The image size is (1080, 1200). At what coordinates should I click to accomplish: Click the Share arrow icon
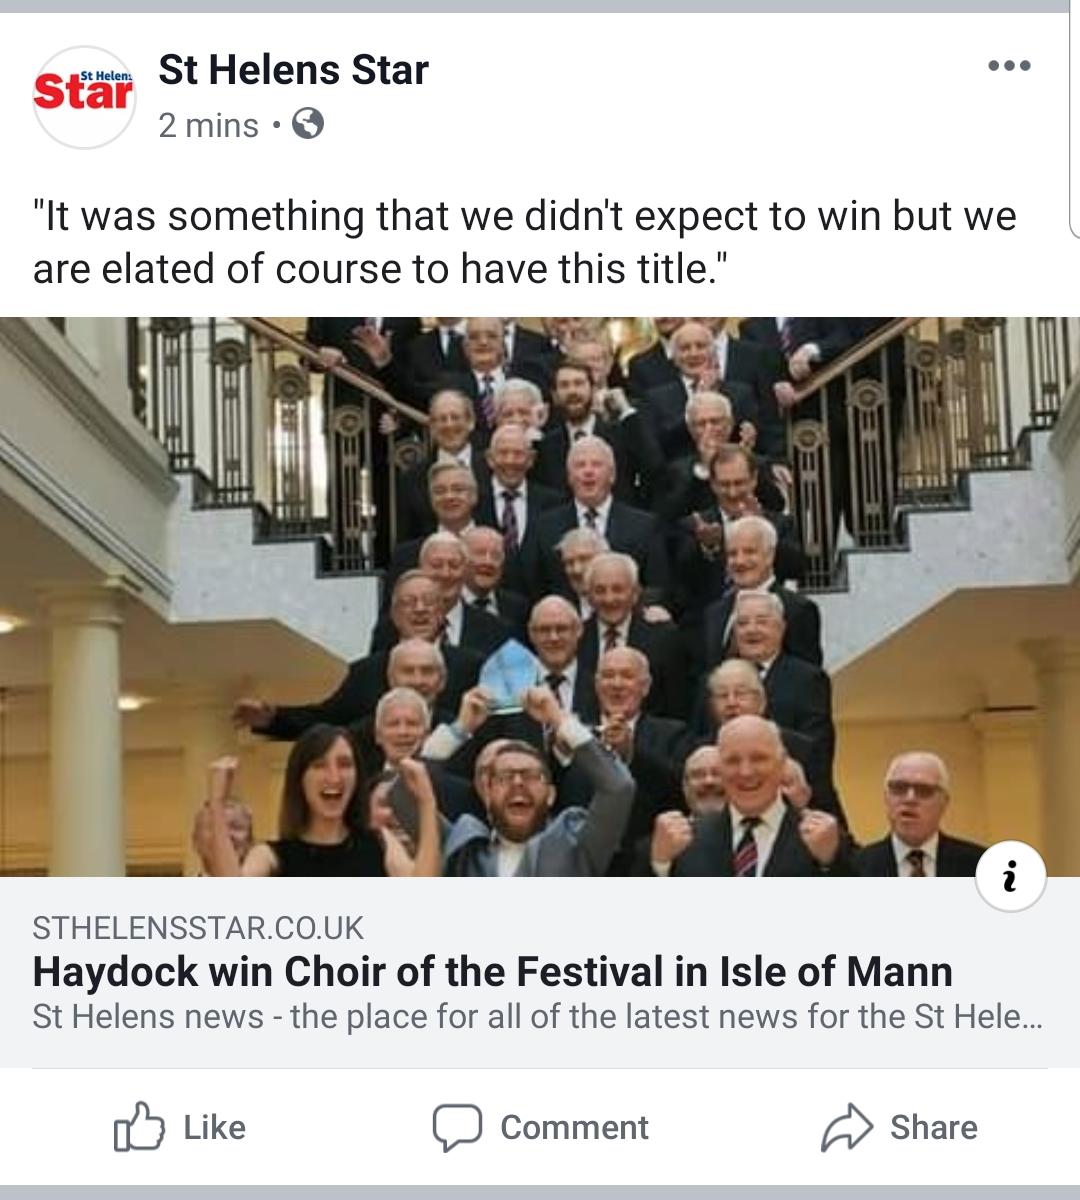click(x=847, y=1128)
